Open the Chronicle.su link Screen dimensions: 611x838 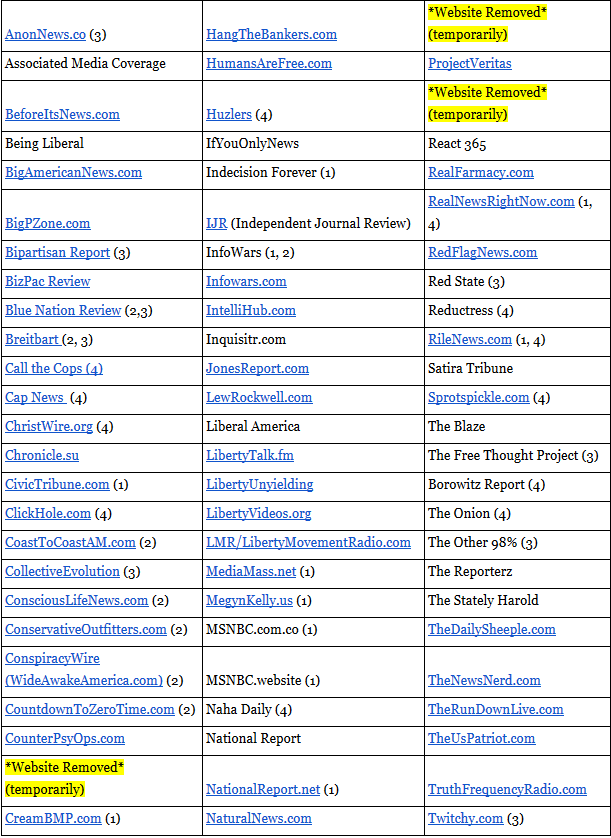pyautogui.click(x=42, y=455)
